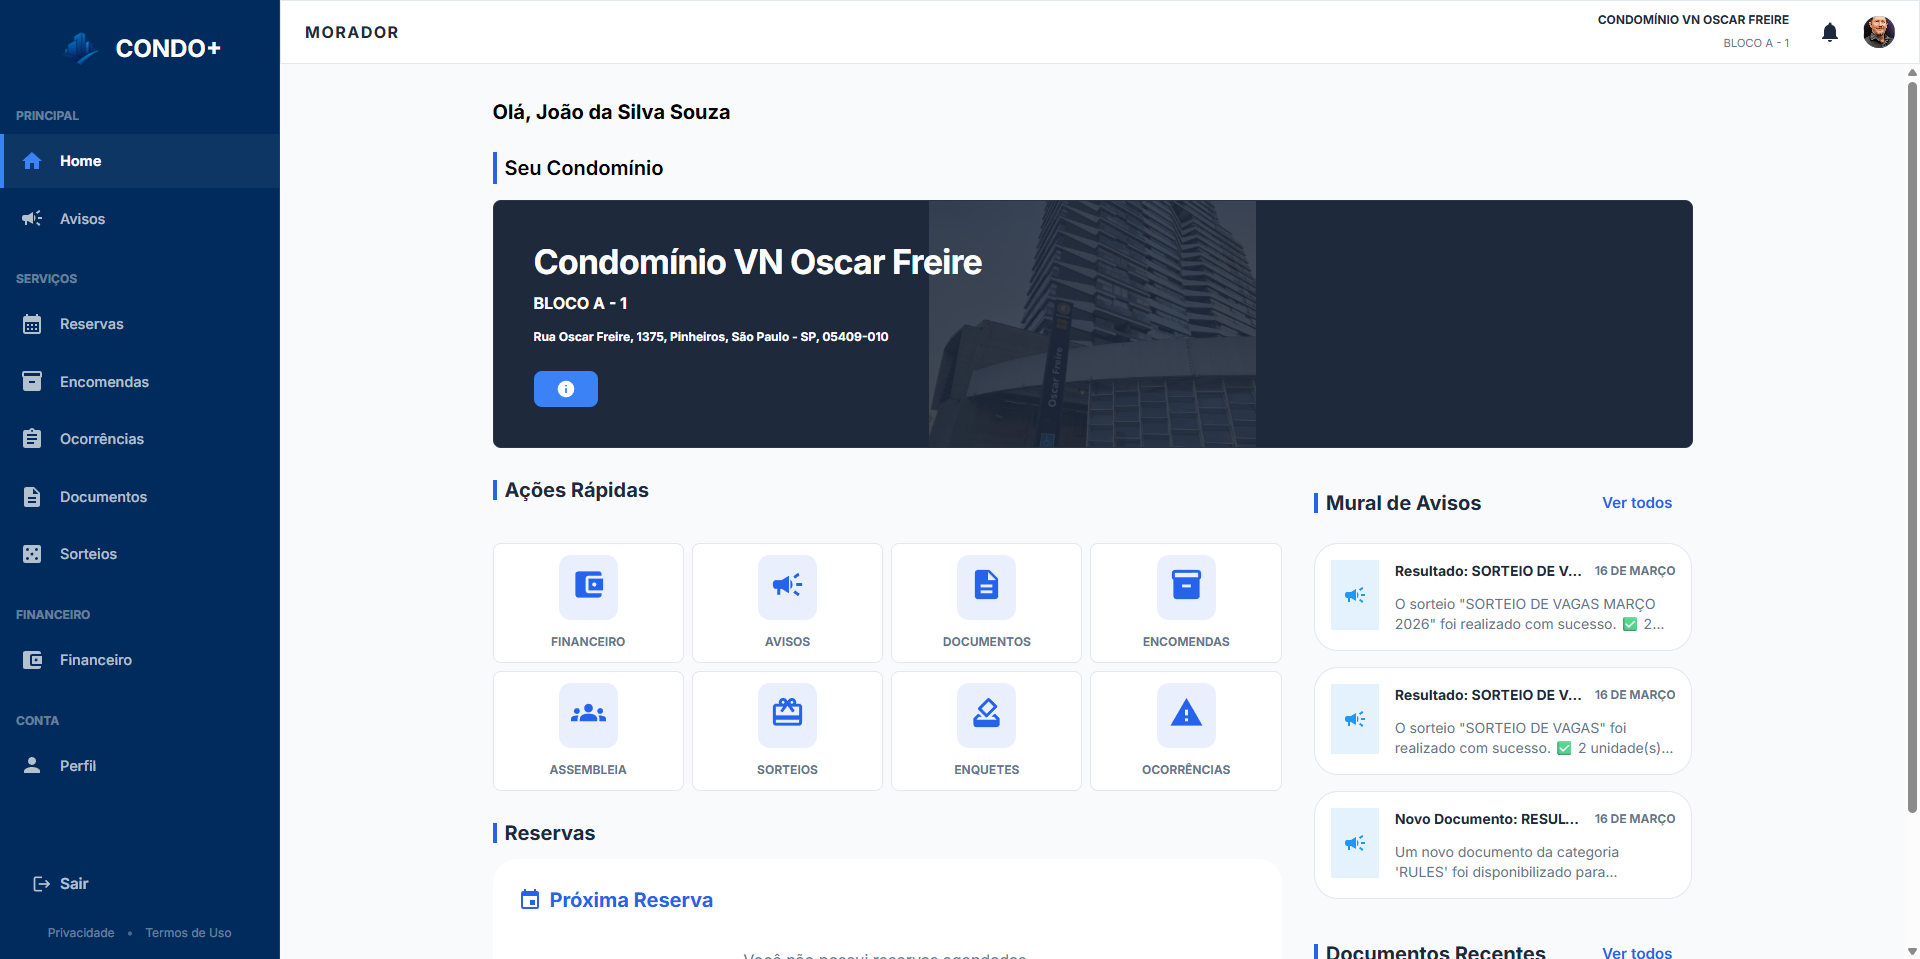
Task: Open the Assembleia quick action tile
Action: (x=588, y=731)
